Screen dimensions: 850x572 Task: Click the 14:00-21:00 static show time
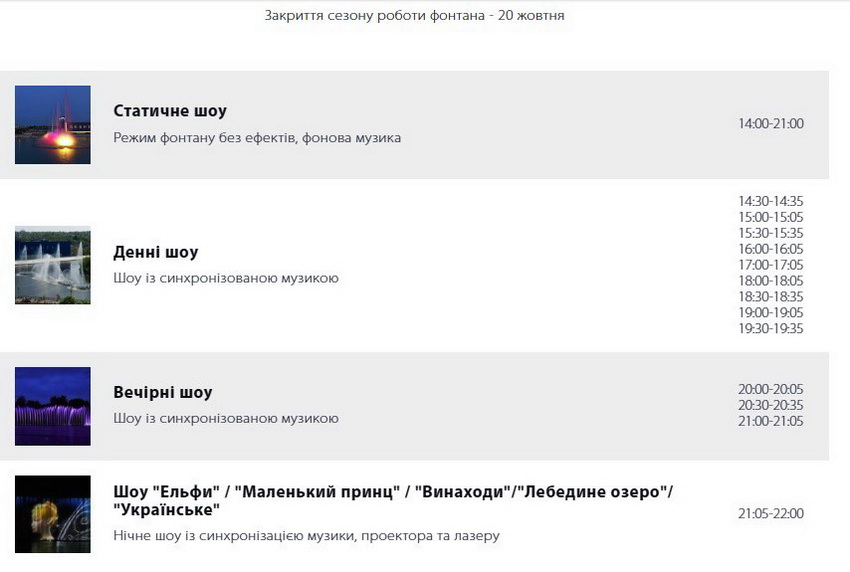pos(770,124)
